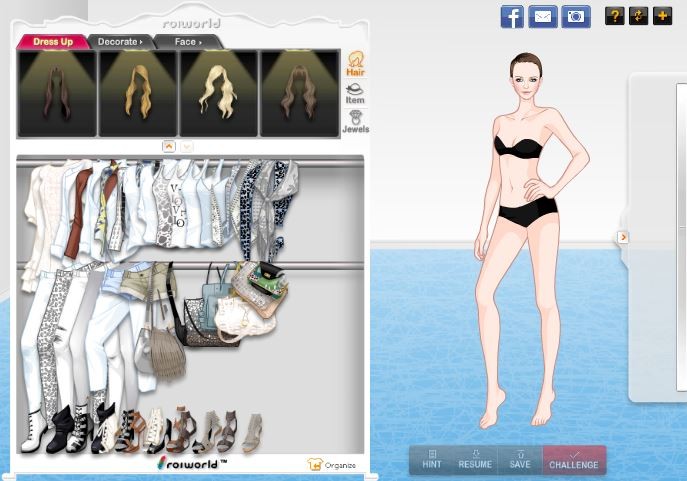Select the Jewels category icon
The height and width of the screenshot is (481, 687).
tap(355, 122)
